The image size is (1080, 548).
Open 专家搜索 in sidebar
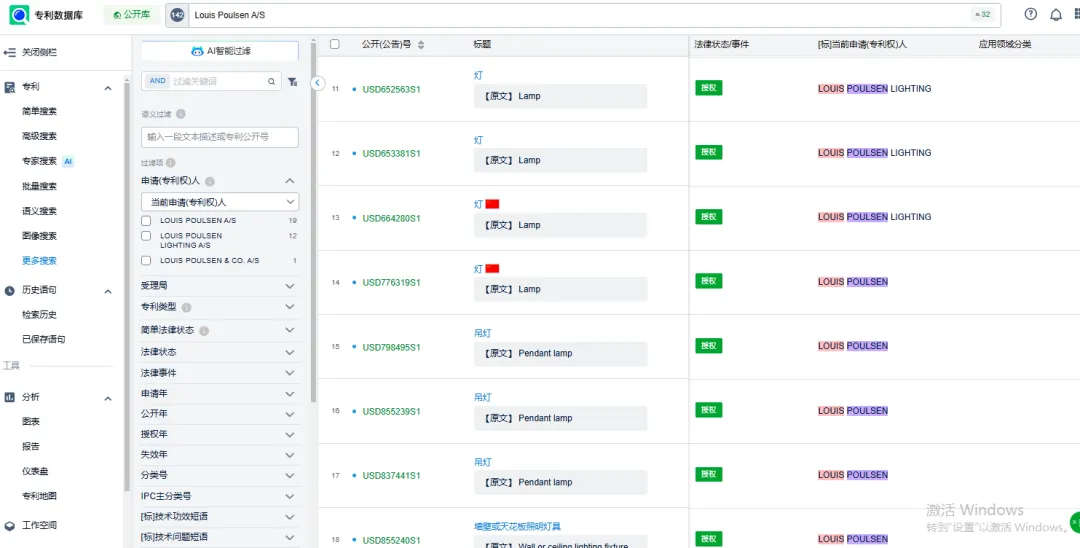tap(39, 161)
